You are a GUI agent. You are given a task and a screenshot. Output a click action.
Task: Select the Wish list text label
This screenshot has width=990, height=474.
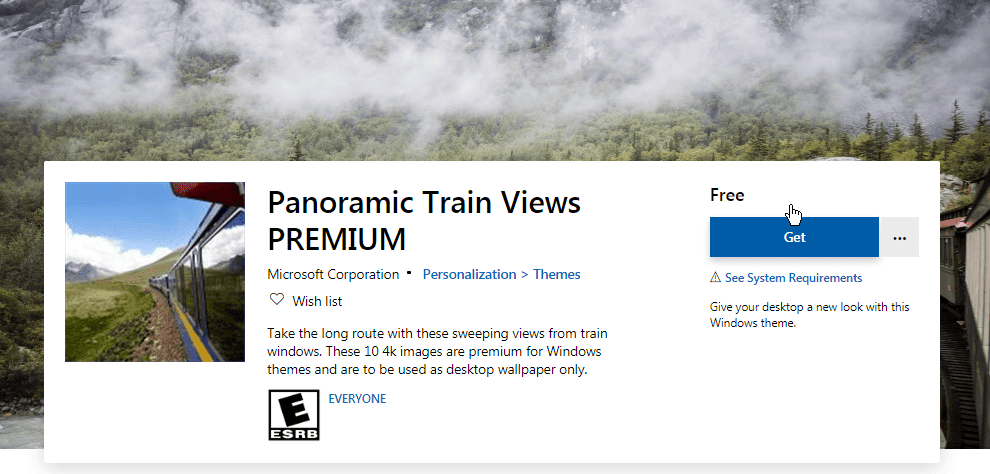pyautogui.click(x=317, y=301)
